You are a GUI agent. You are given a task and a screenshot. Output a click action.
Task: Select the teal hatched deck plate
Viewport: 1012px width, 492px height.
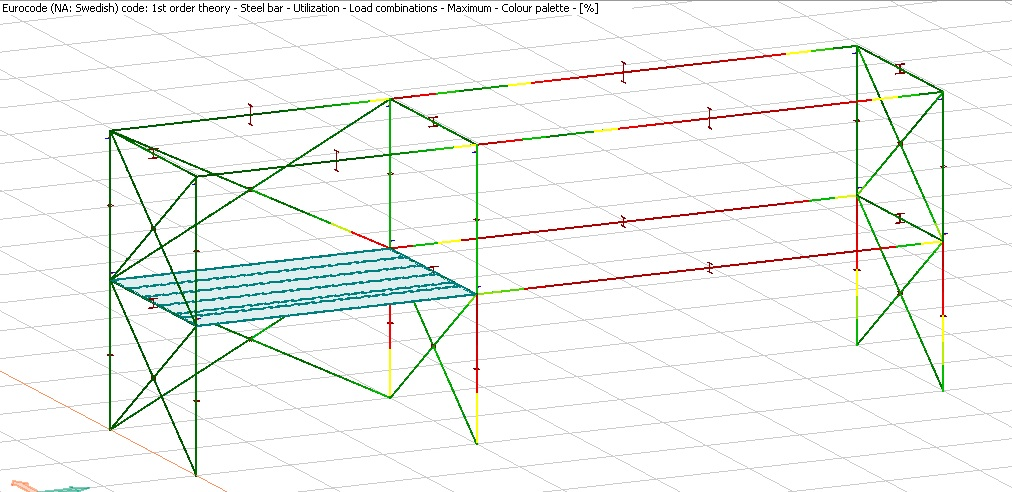(294, 287)
